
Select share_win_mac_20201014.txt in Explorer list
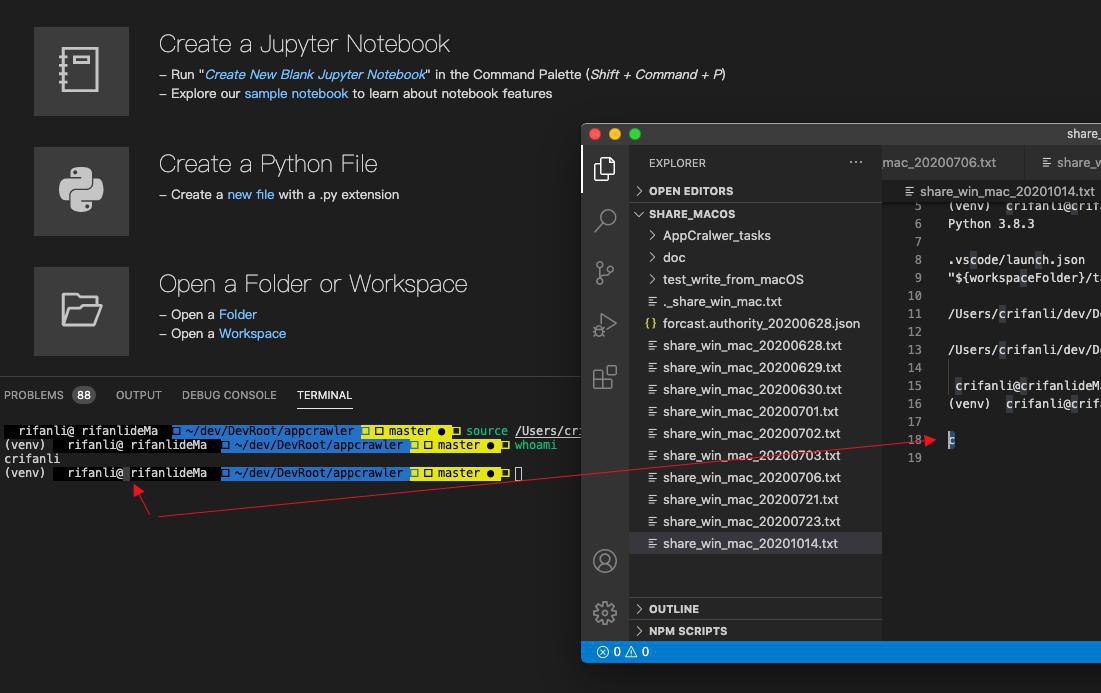coord(756,543)
